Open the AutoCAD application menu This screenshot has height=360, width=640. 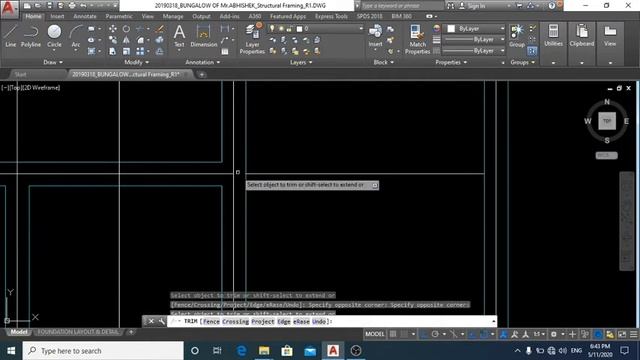pos(8,9)
